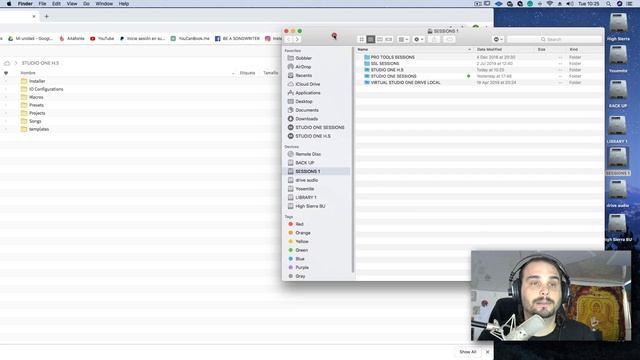Select LIBRARY 1 drive in Finder sidebar

tap(305, 197)
